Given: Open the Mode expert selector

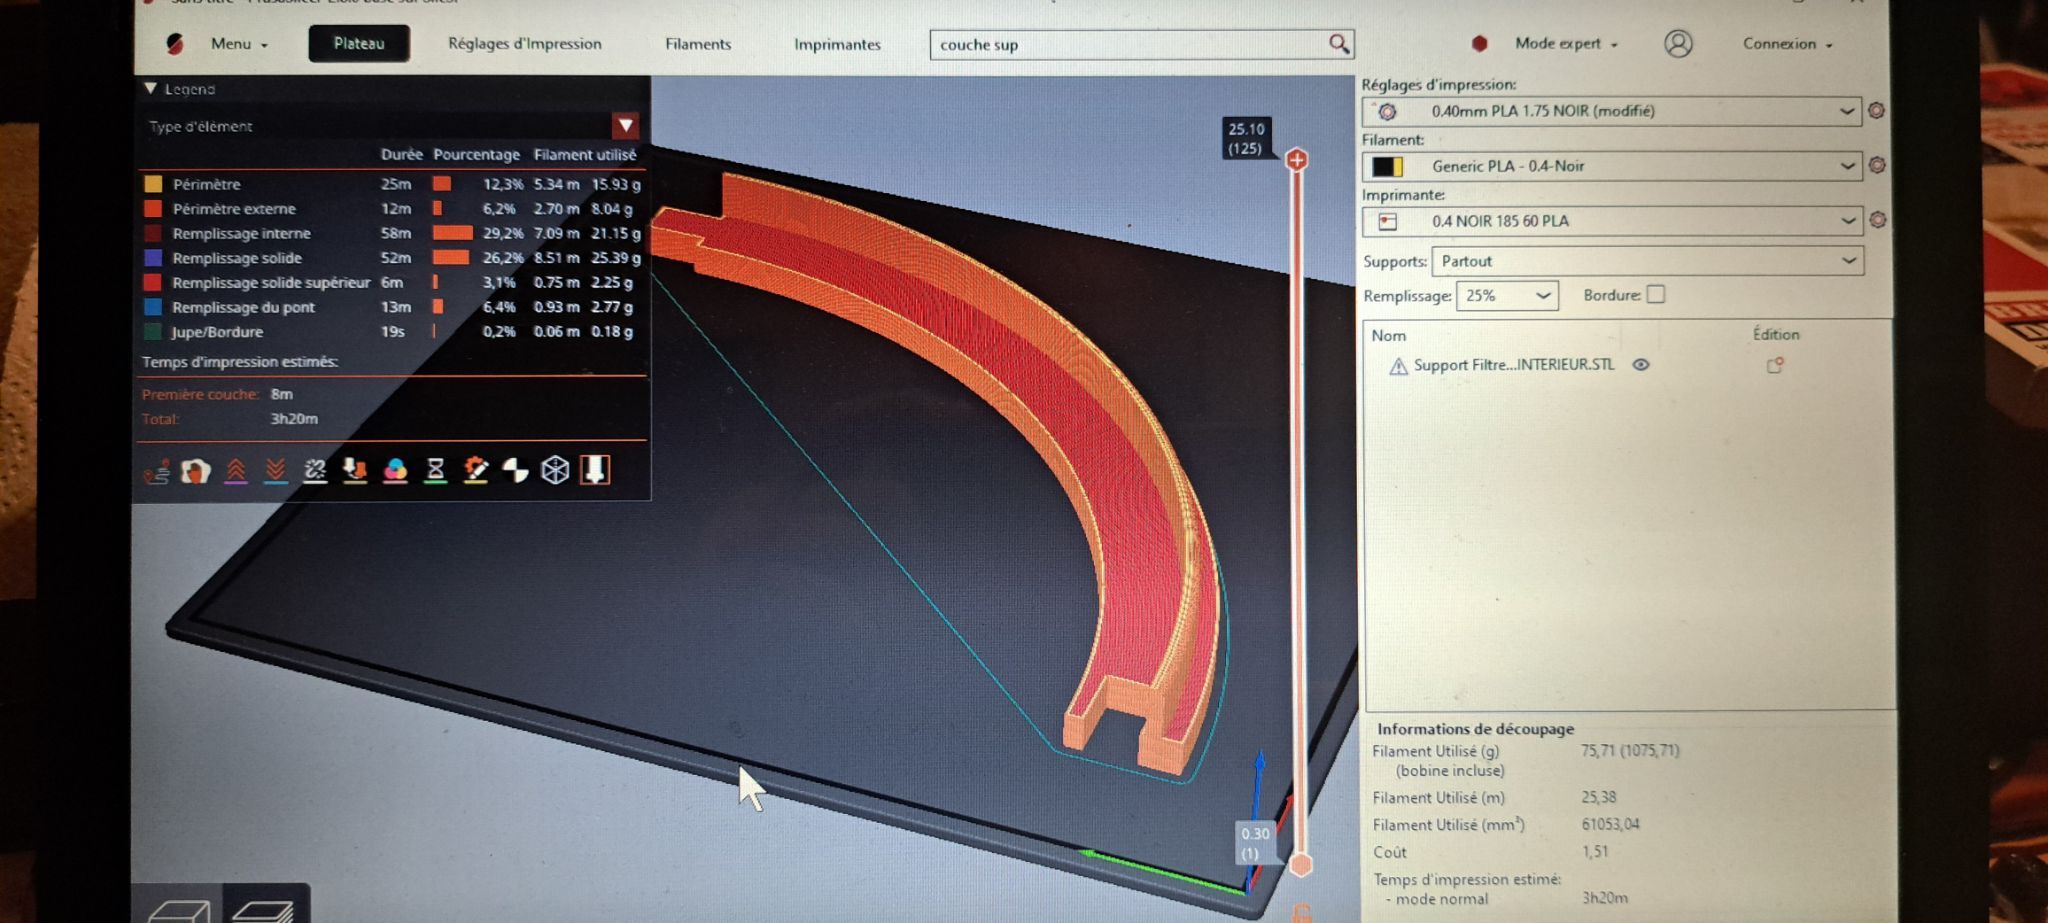Looking at the screenshot, I should (1565, 44).
